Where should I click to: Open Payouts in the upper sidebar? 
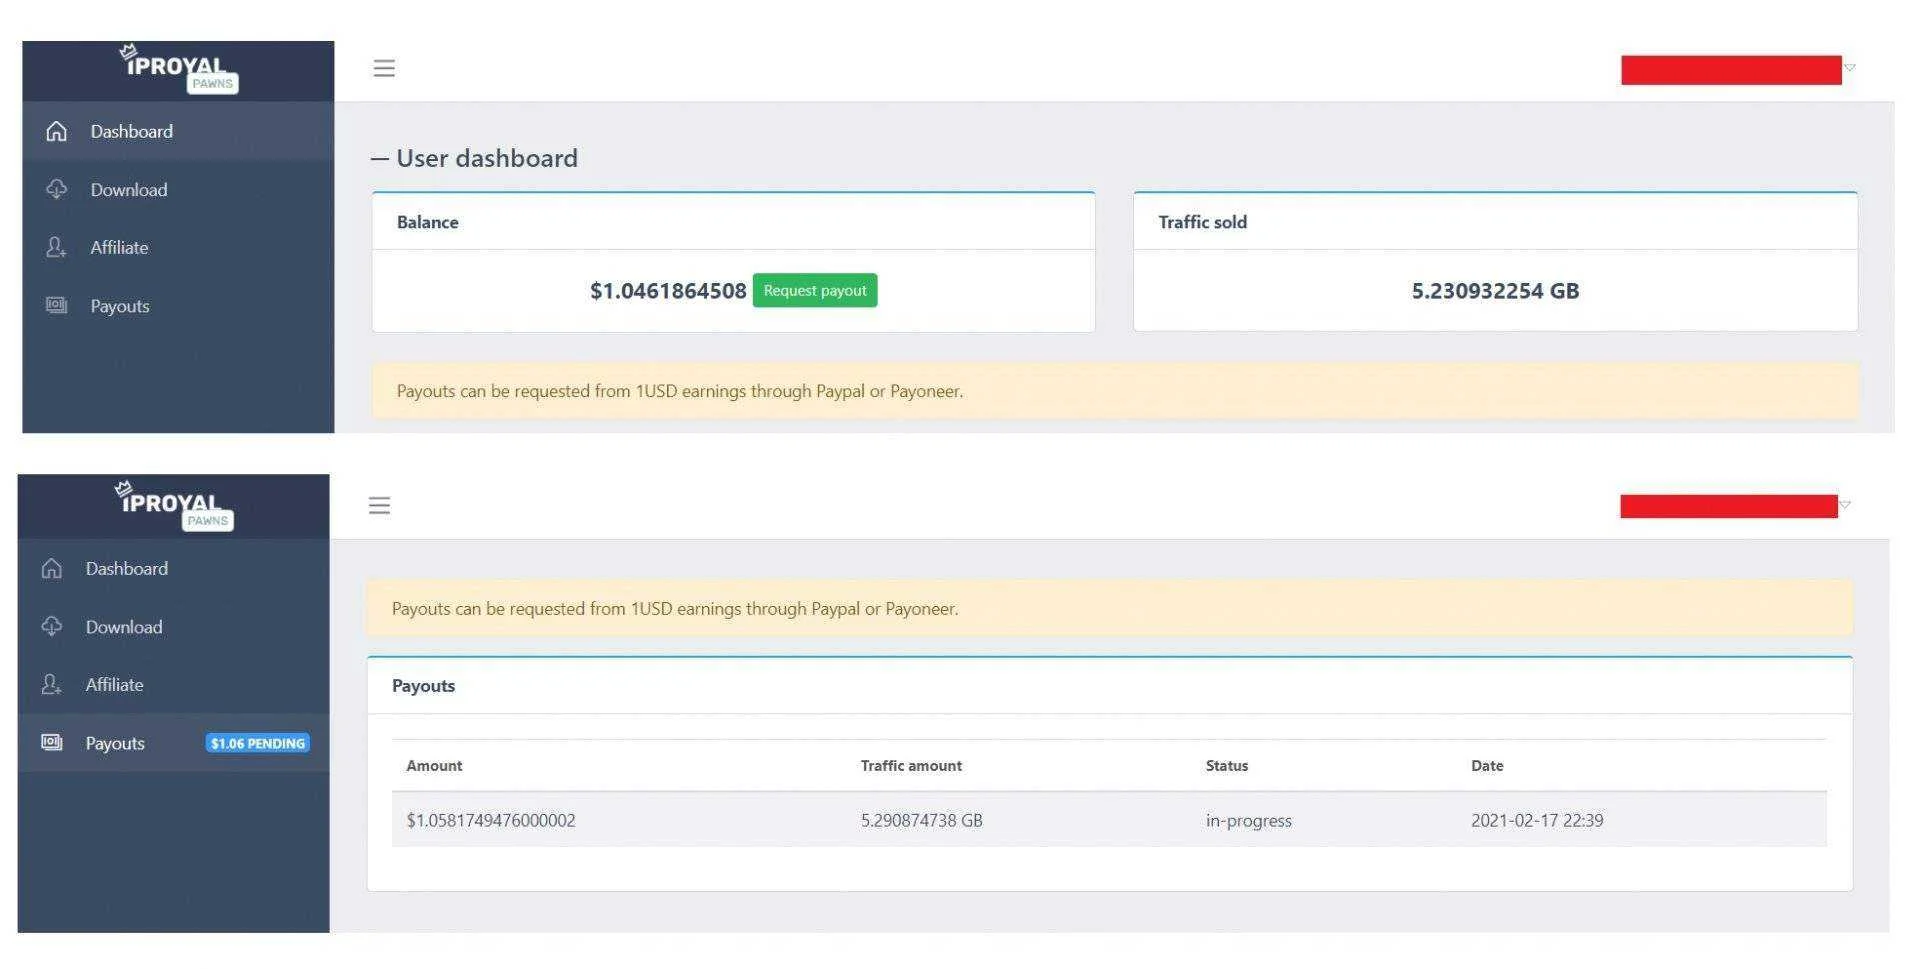click(178, 305)
